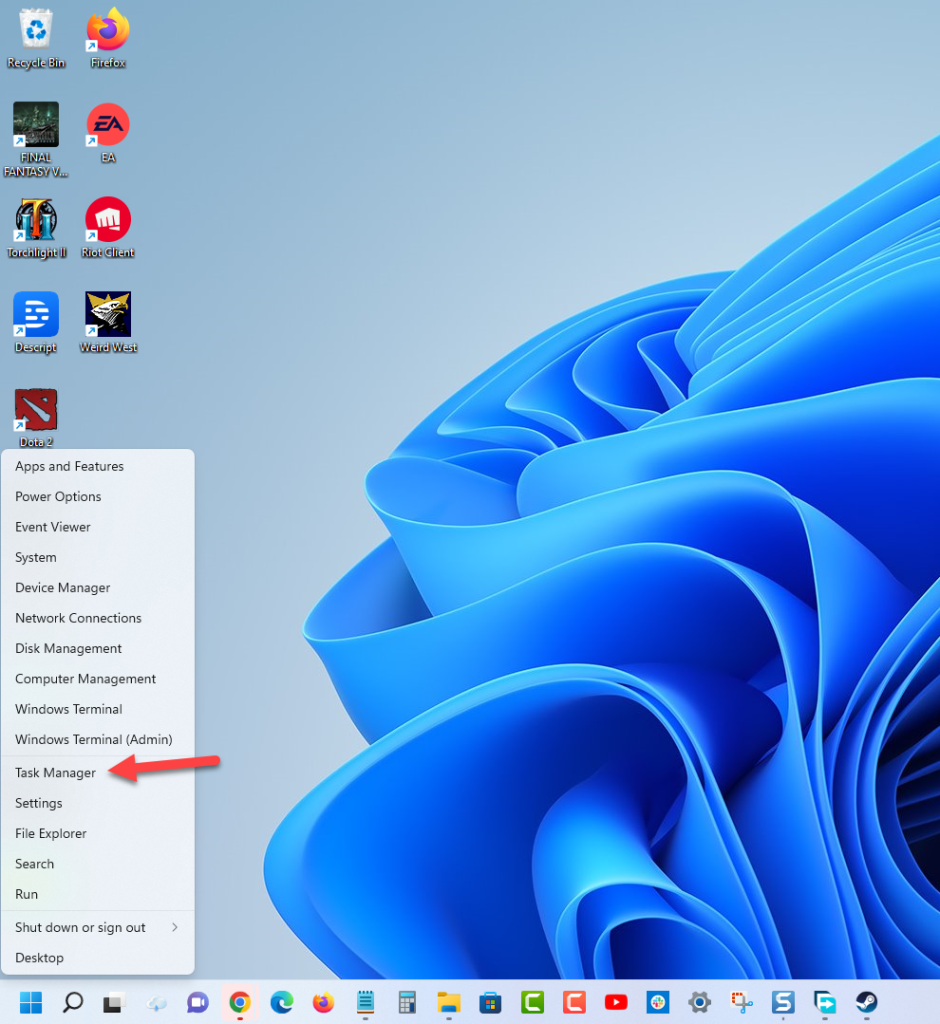This screenshot has width=940, height=1024.
Task: Open Microsoft Store from taskbar
Action: [491, 1002]
